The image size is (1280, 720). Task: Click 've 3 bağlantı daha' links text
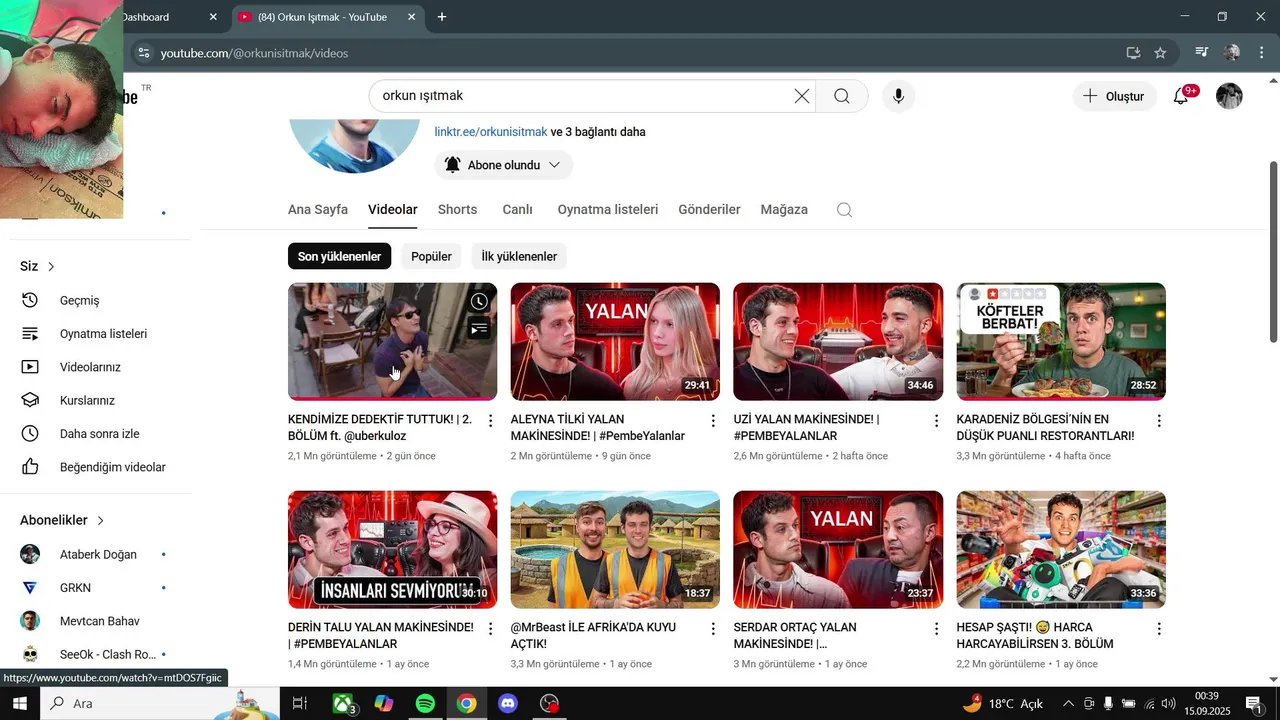point(598,132)
